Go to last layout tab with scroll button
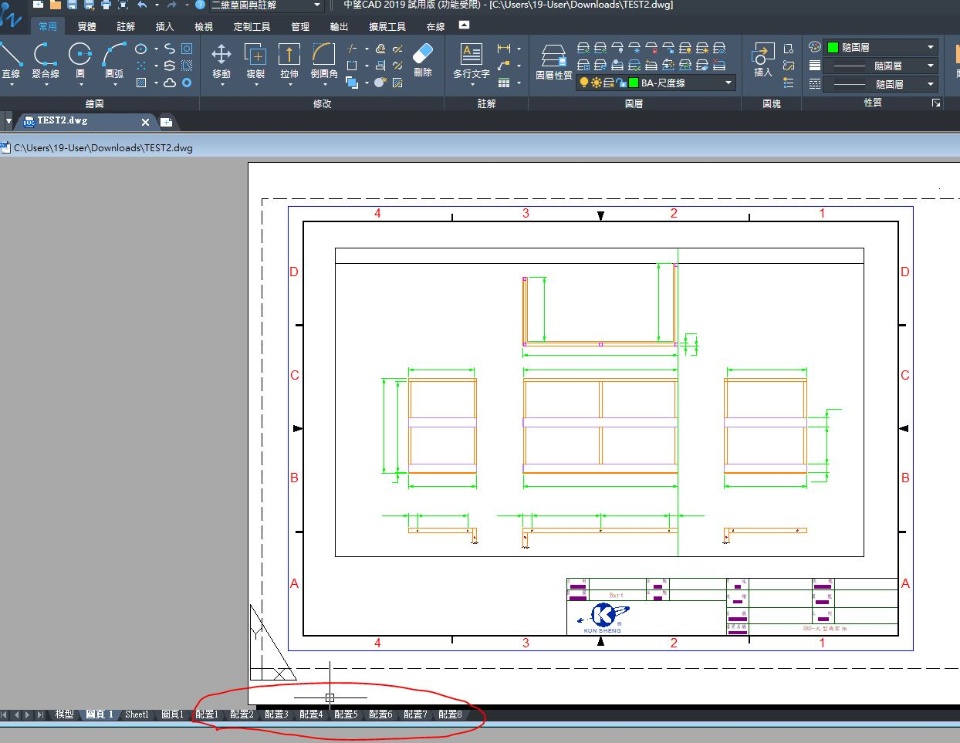The height and width of the screenshot is (743, 960). tap(40, 714)
